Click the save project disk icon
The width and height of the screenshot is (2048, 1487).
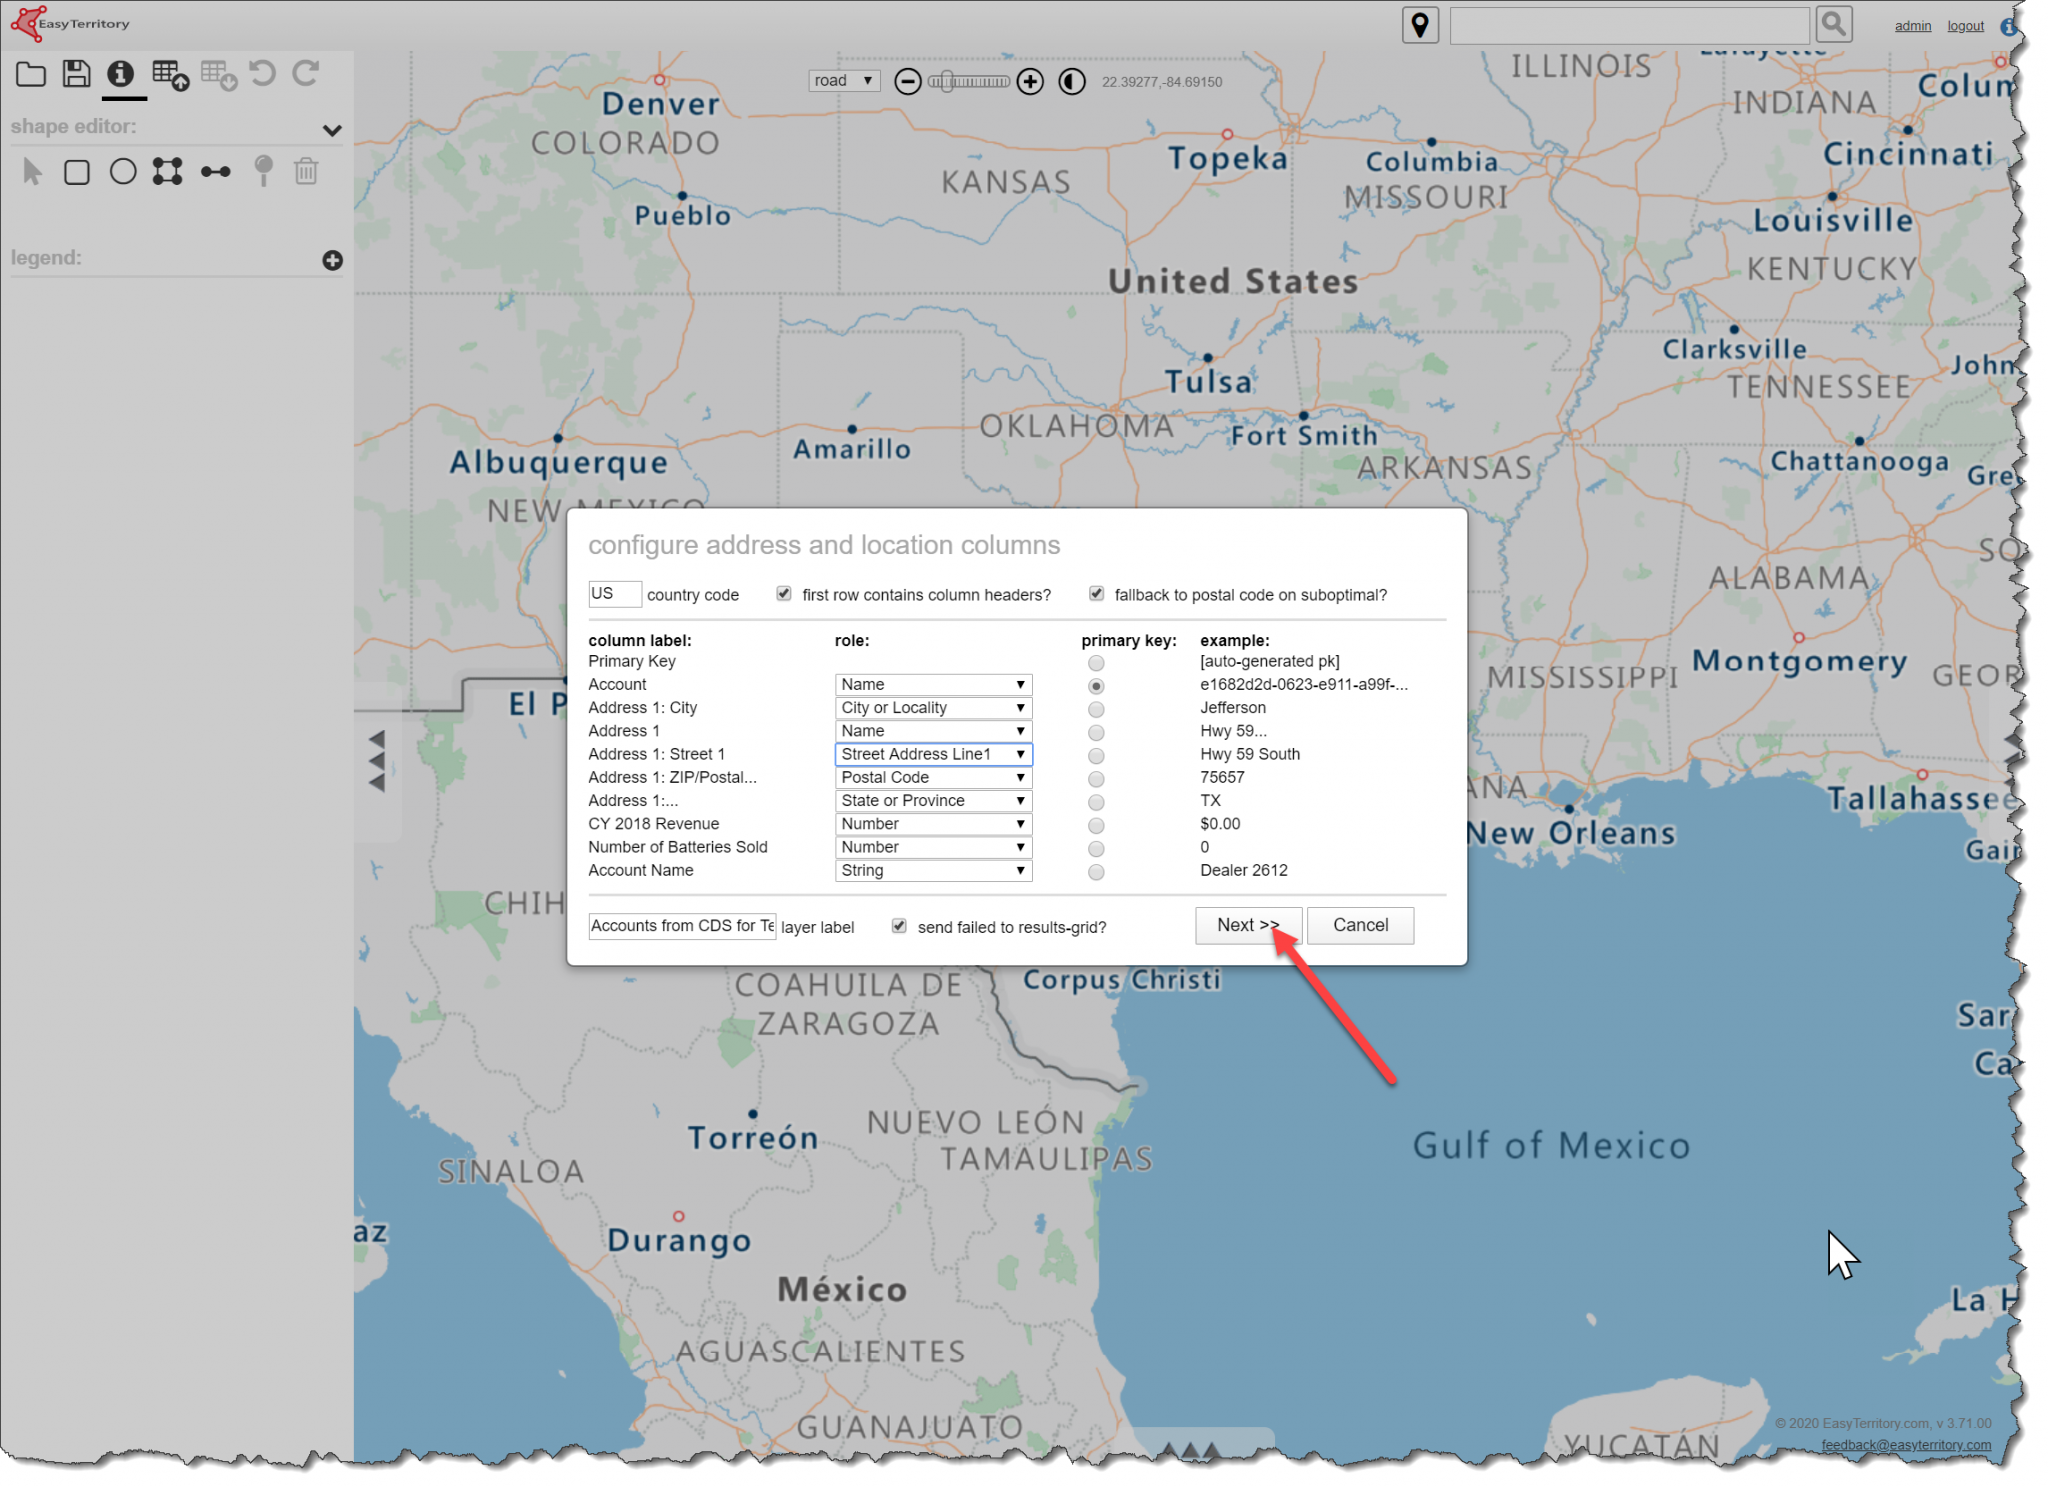pyautogui.click(x=76, y=74)
